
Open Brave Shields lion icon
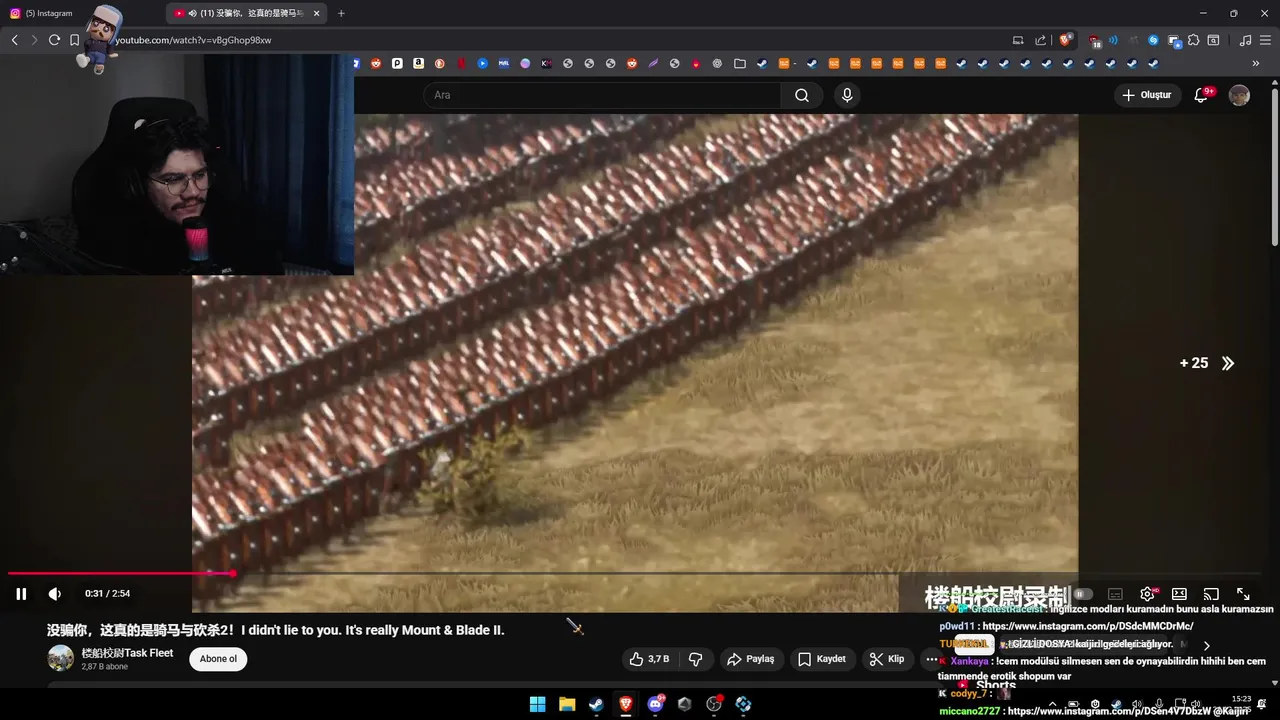pyautogui.click(x=1065, y=40)
